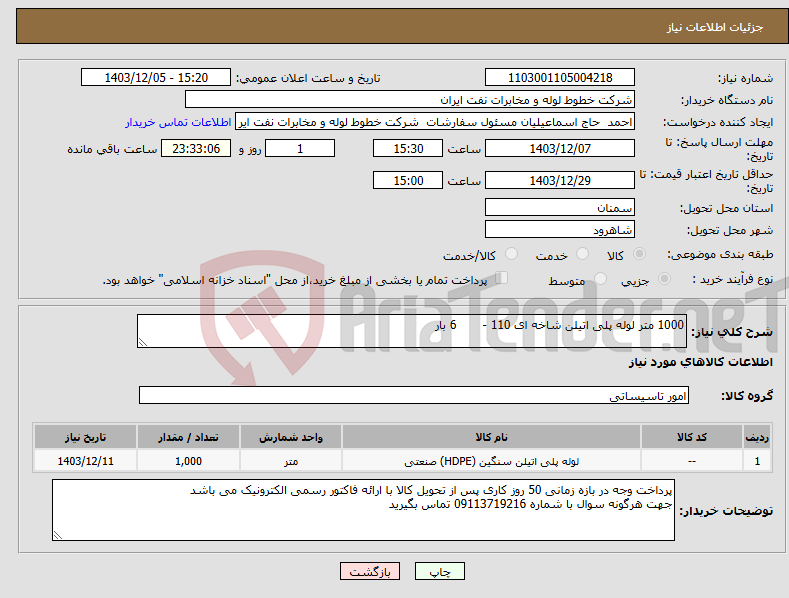Click the need date cell 1403/12/11

click(86, 461)
